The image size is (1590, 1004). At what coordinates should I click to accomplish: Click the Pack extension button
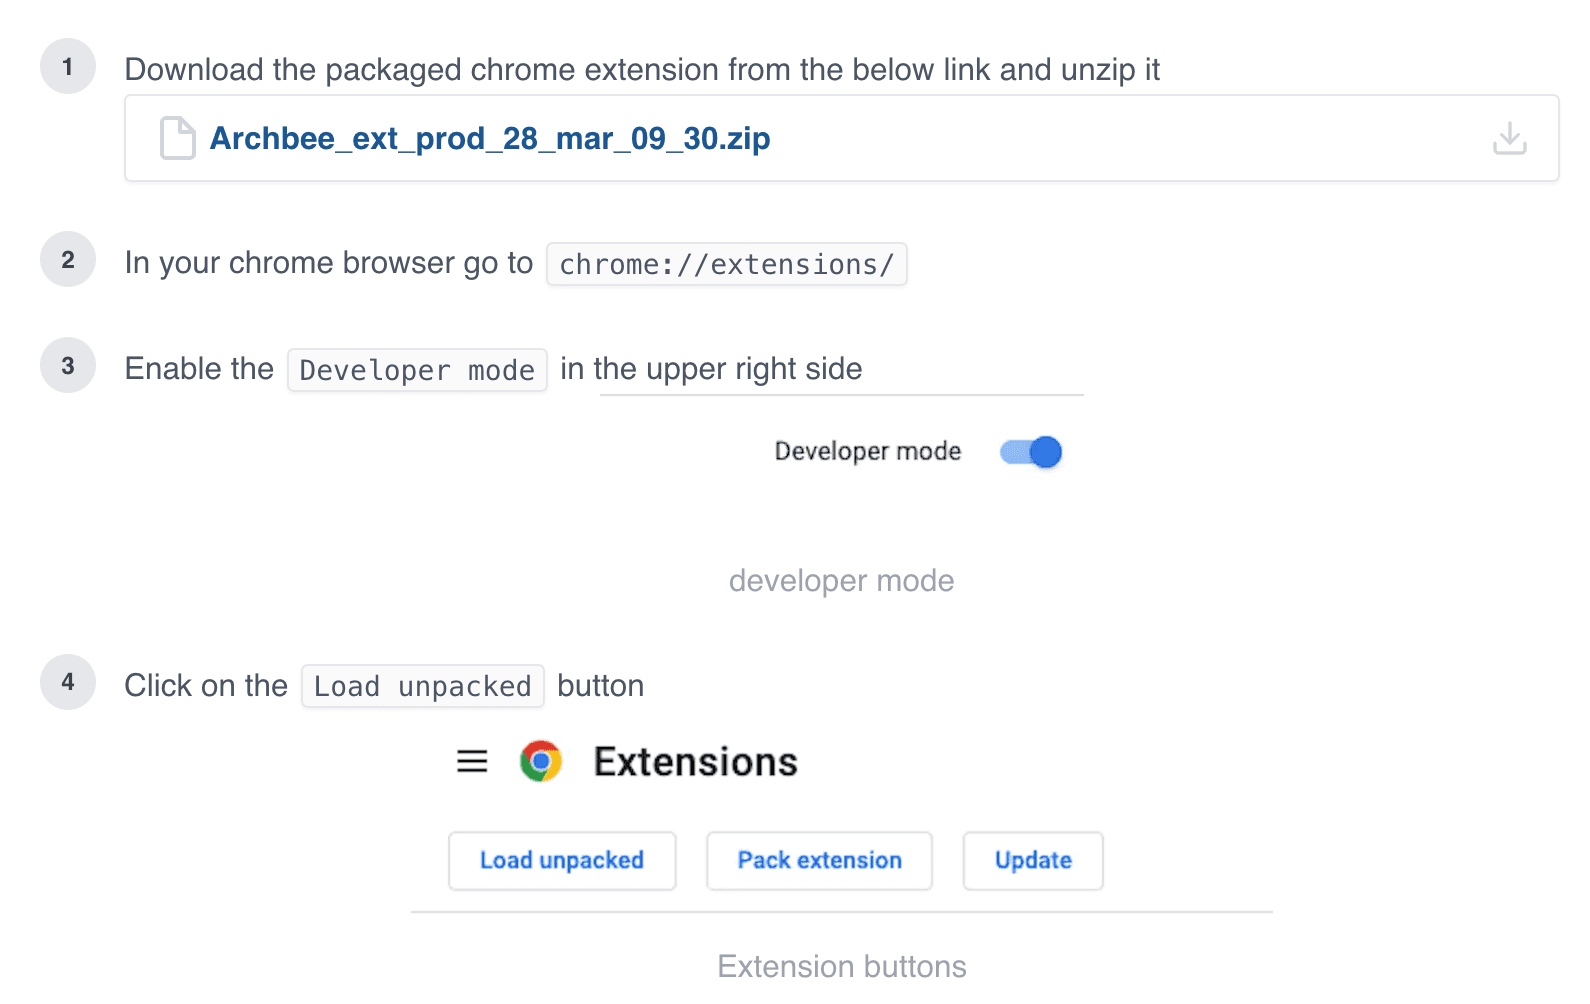[x=819, y=861]
